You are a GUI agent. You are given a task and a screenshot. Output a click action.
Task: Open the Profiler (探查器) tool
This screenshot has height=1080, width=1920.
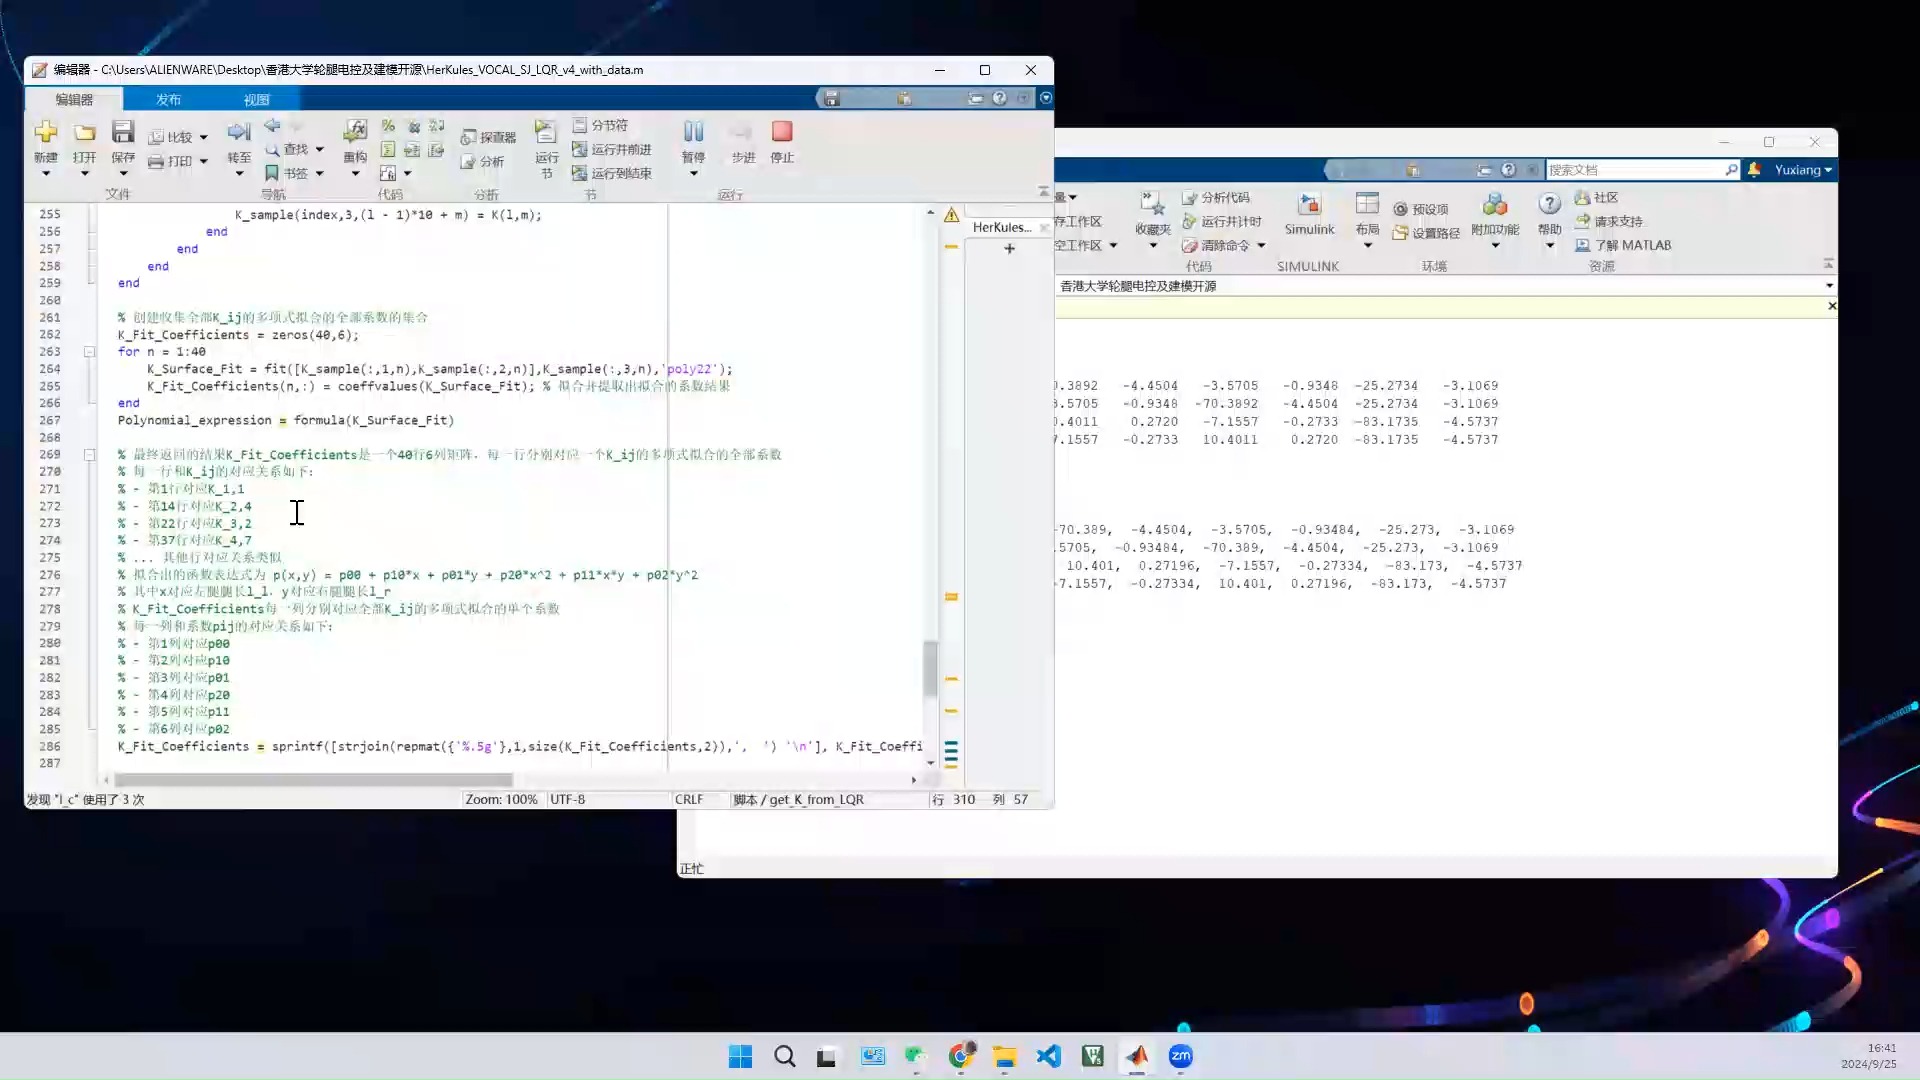(x=489, y=137)
